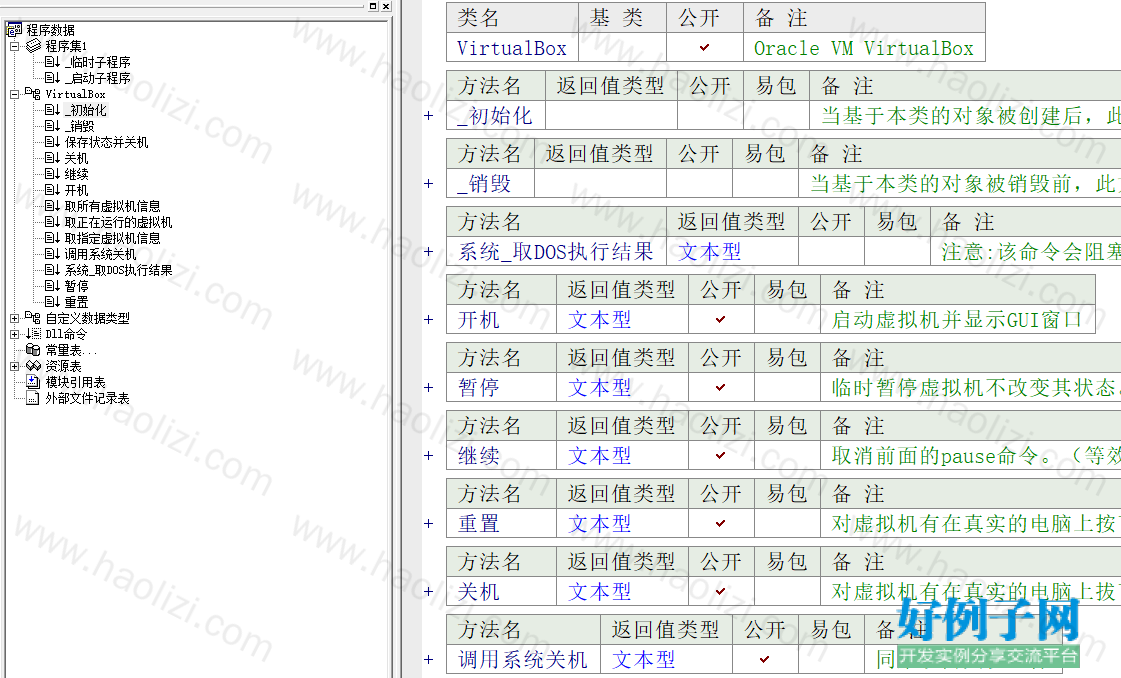Select _初始化 in the tree
The width and height of the screenshot is (1121, 678).
[x=86, y=110]
